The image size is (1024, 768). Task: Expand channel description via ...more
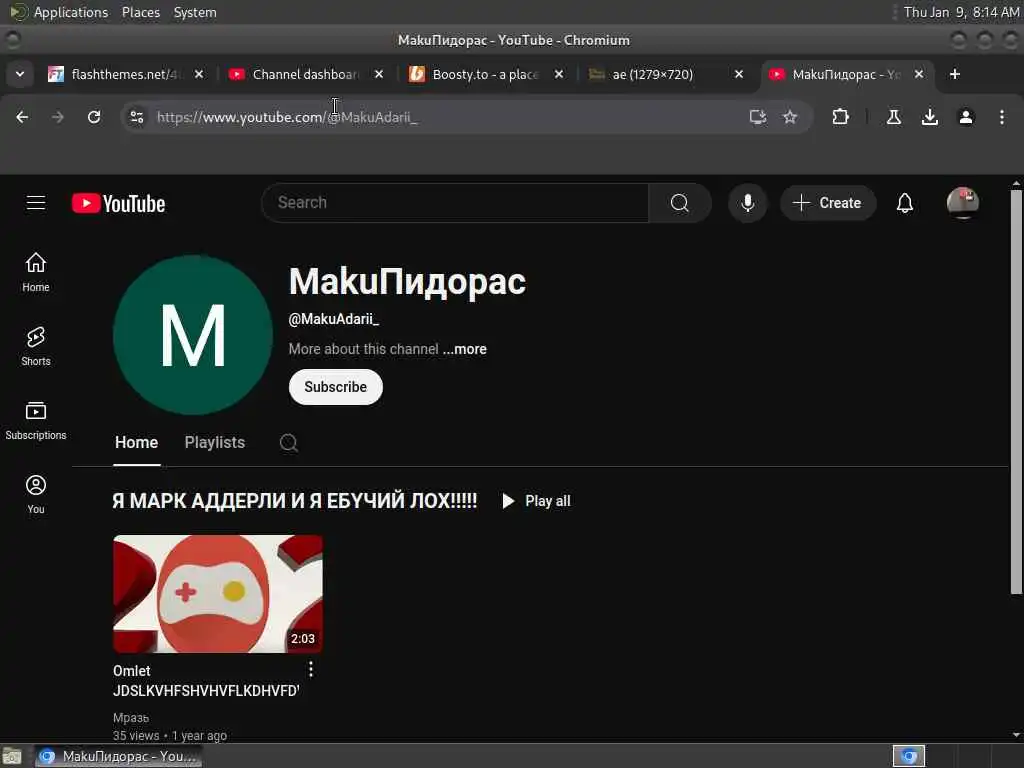(464, 349)
